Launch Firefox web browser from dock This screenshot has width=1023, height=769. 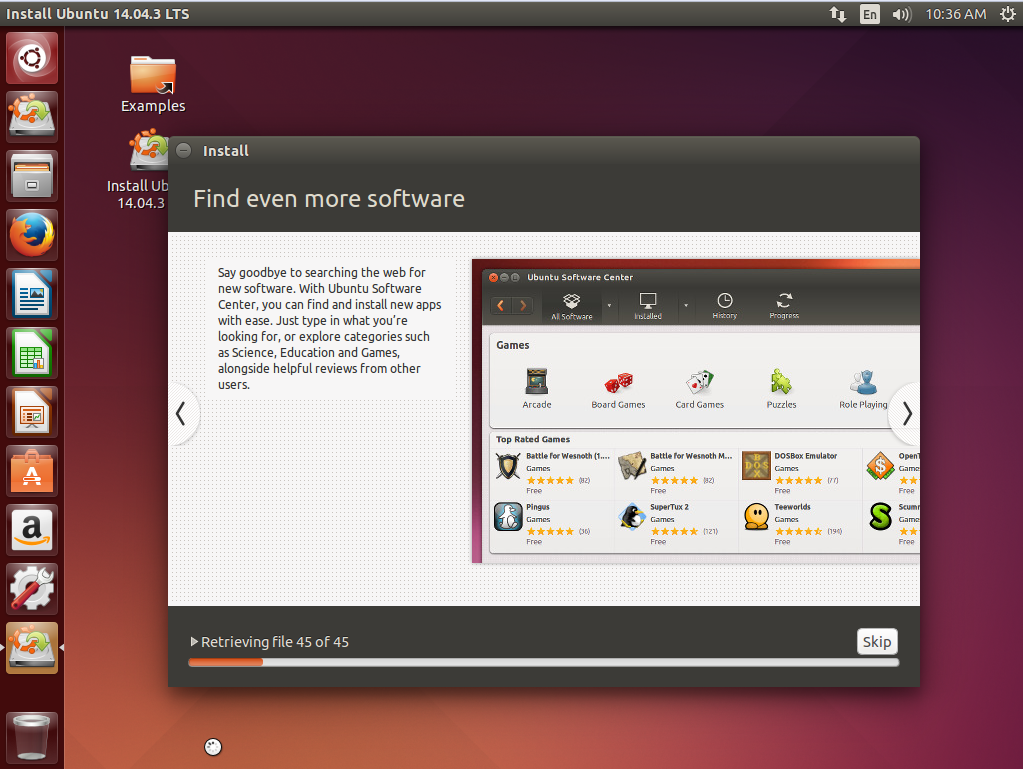[32, 235]
